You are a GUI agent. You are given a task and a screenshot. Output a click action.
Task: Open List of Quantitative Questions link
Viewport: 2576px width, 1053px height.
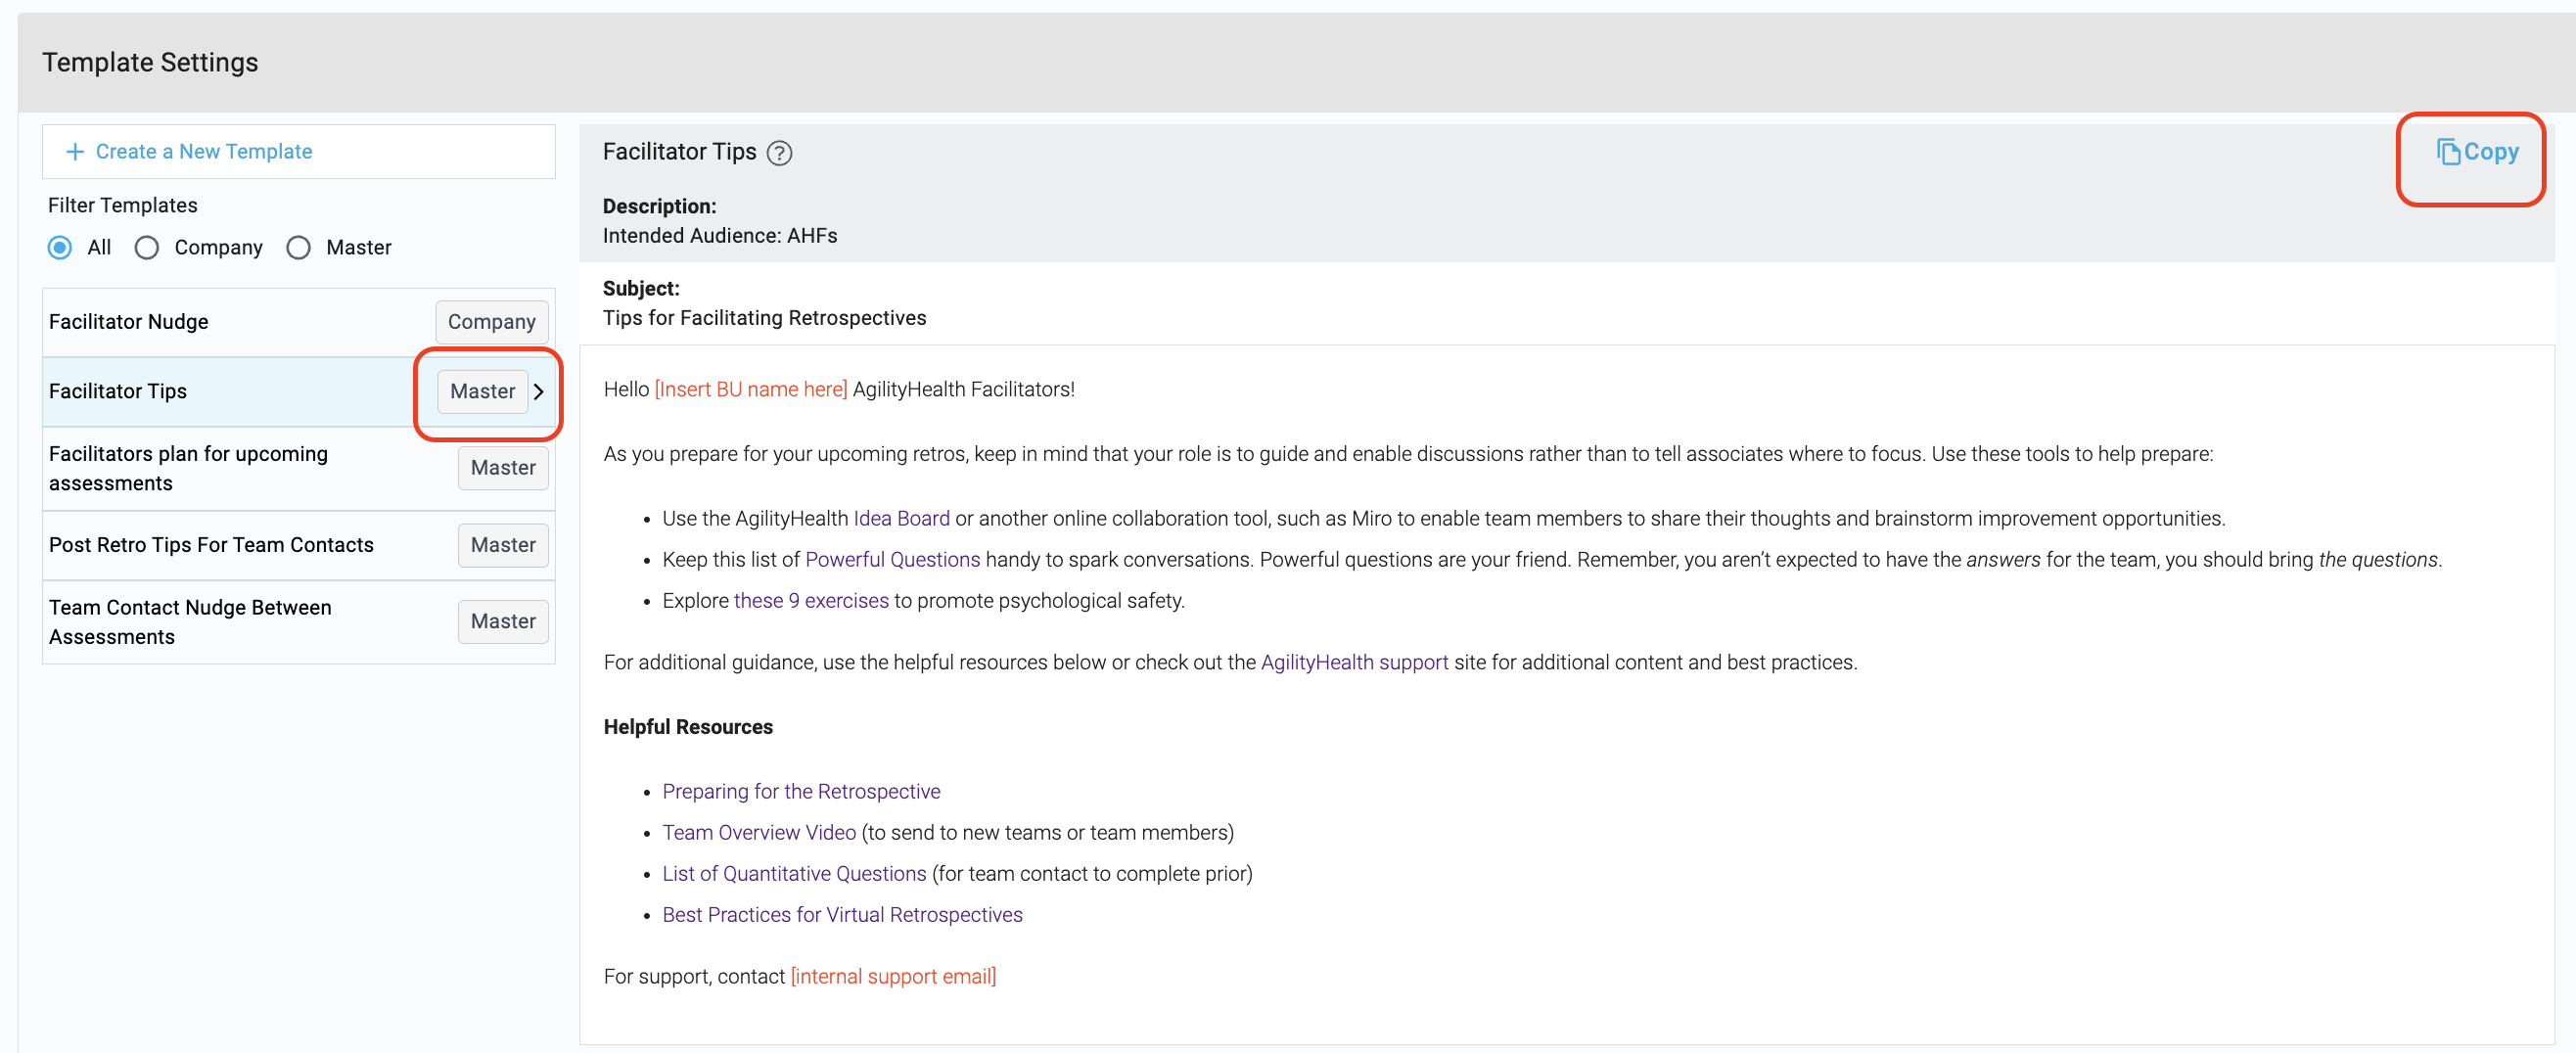coord(794,874)
